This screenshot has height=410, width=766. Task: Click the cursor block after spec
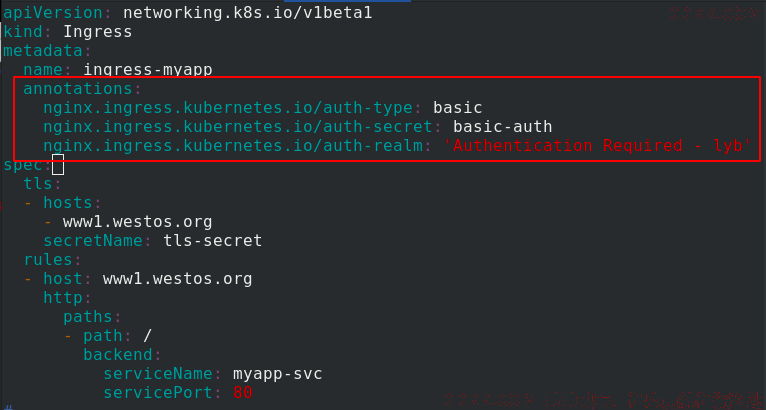coord(58,164)
